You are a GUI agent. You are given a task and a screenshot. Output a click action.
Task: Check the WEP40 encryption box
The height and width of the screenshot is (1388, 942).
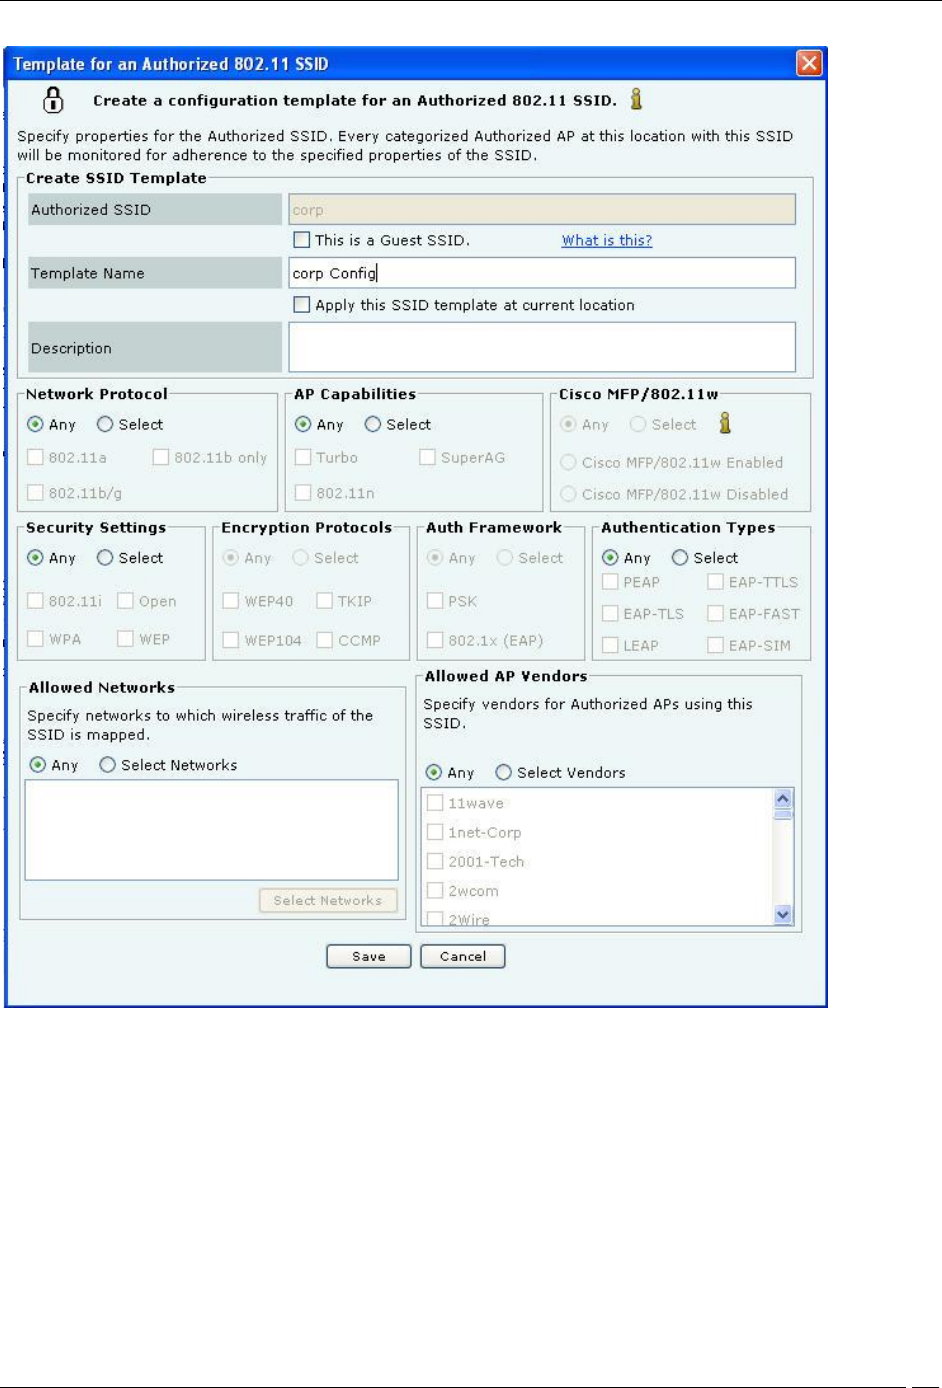pos(231,601)
